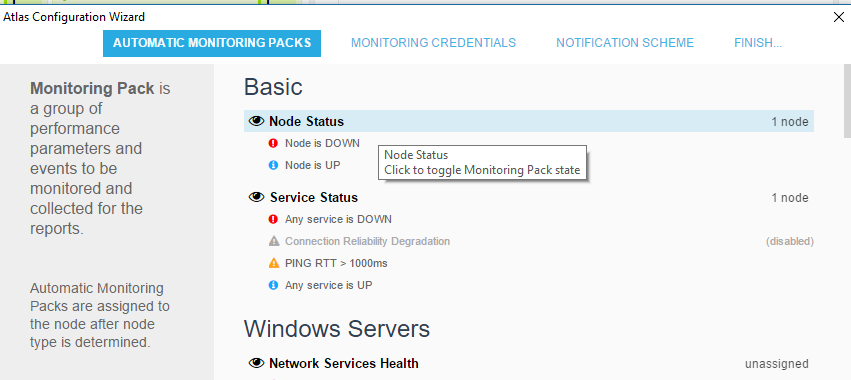The image size is (851, 380).
Task: Click the vertical scrollbar thumb
Action: tap(847, 102)
